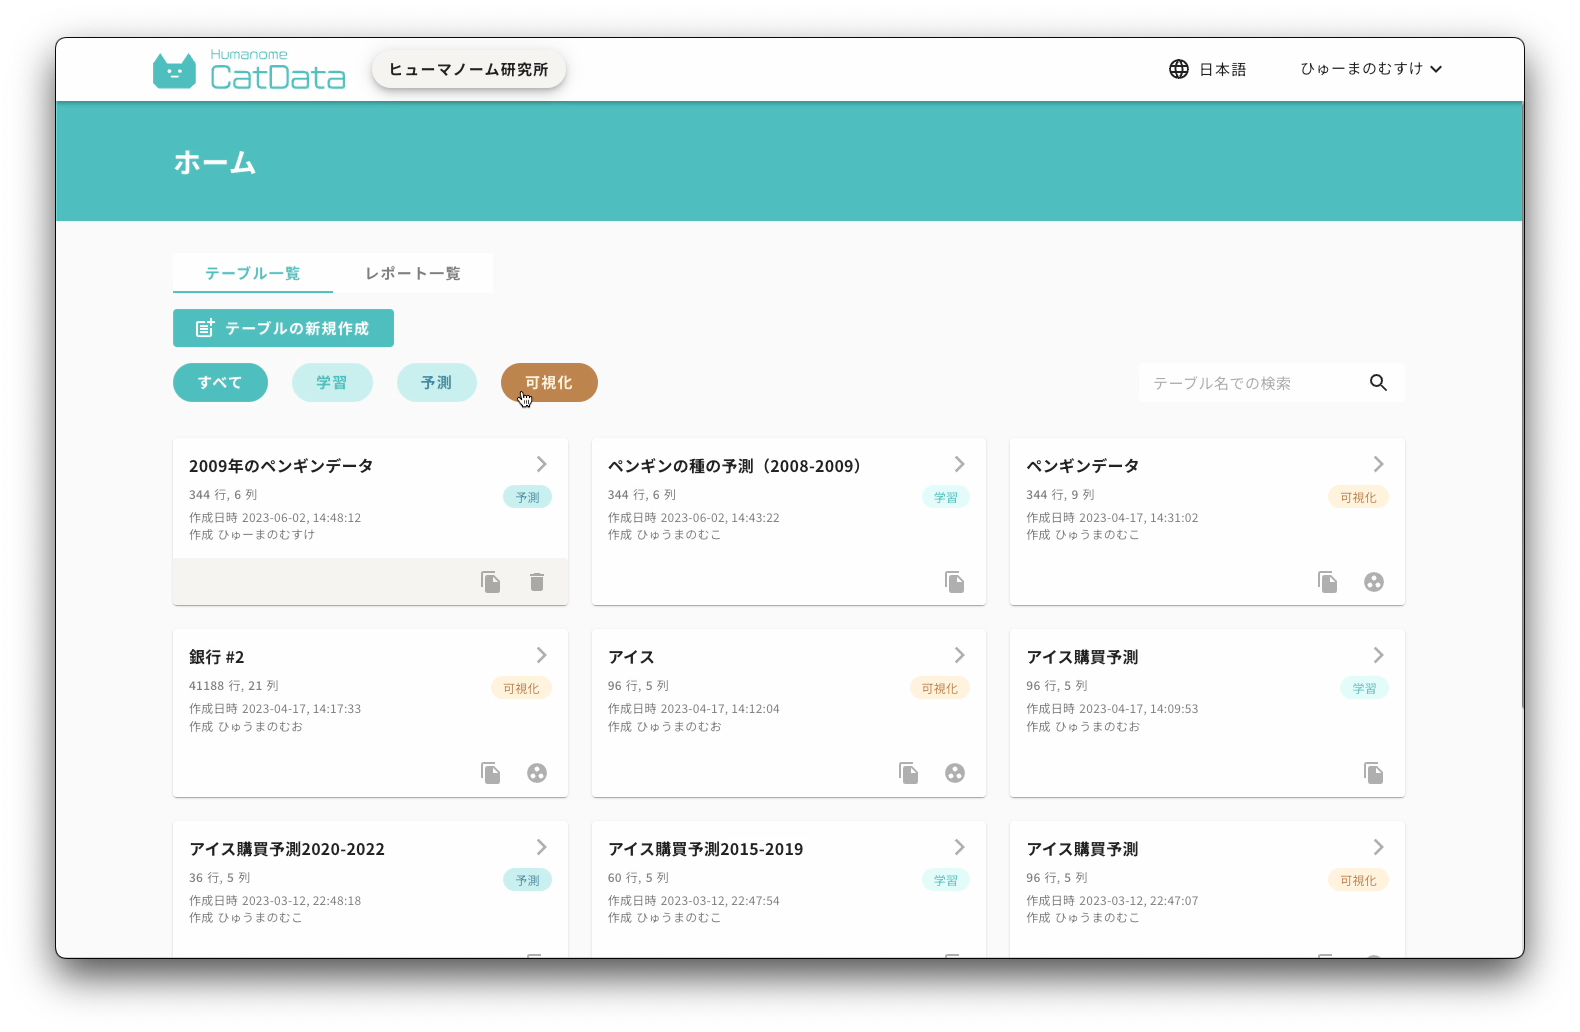Click the globe language icon

coord(1179,69)
